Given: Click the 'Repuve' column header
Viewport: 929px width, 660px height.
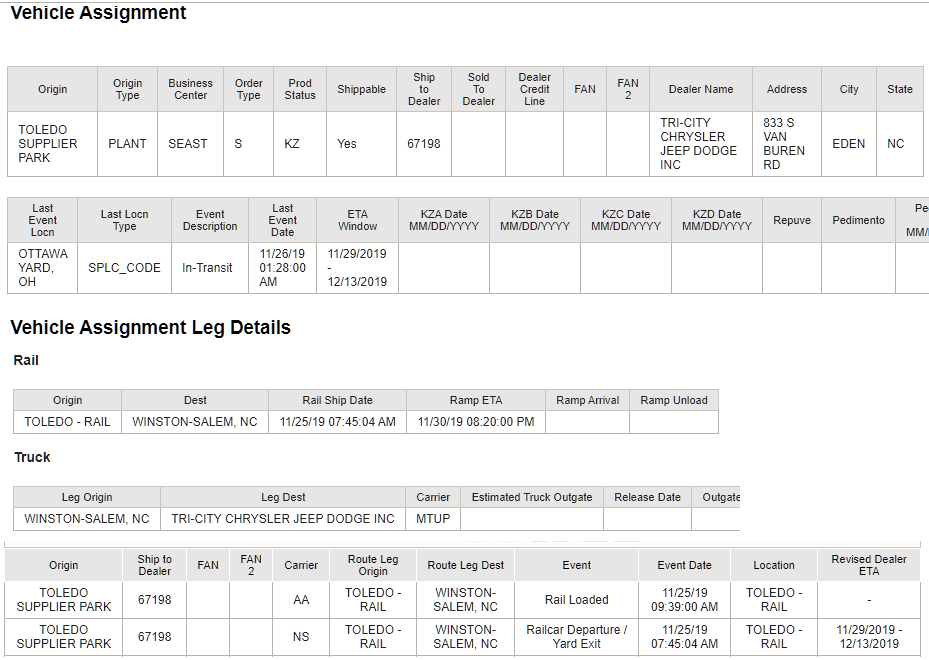Looking at the screenshot, I should click(x=792, y=220).
